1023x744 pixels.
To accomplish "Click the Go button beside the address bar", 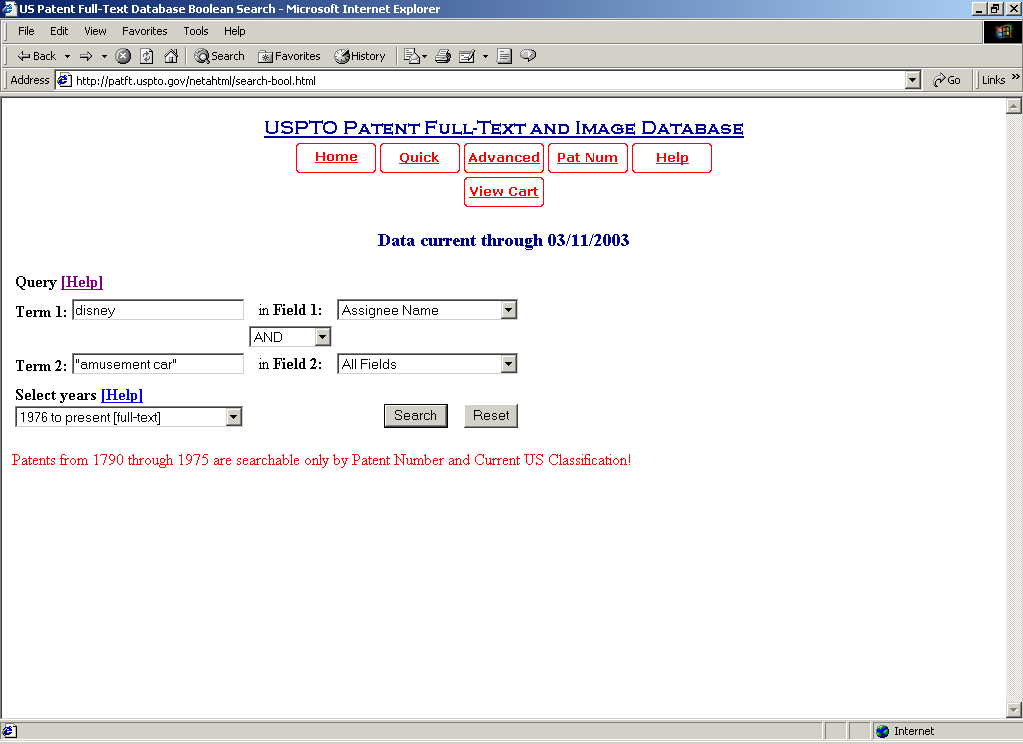I will click(947, 80).
